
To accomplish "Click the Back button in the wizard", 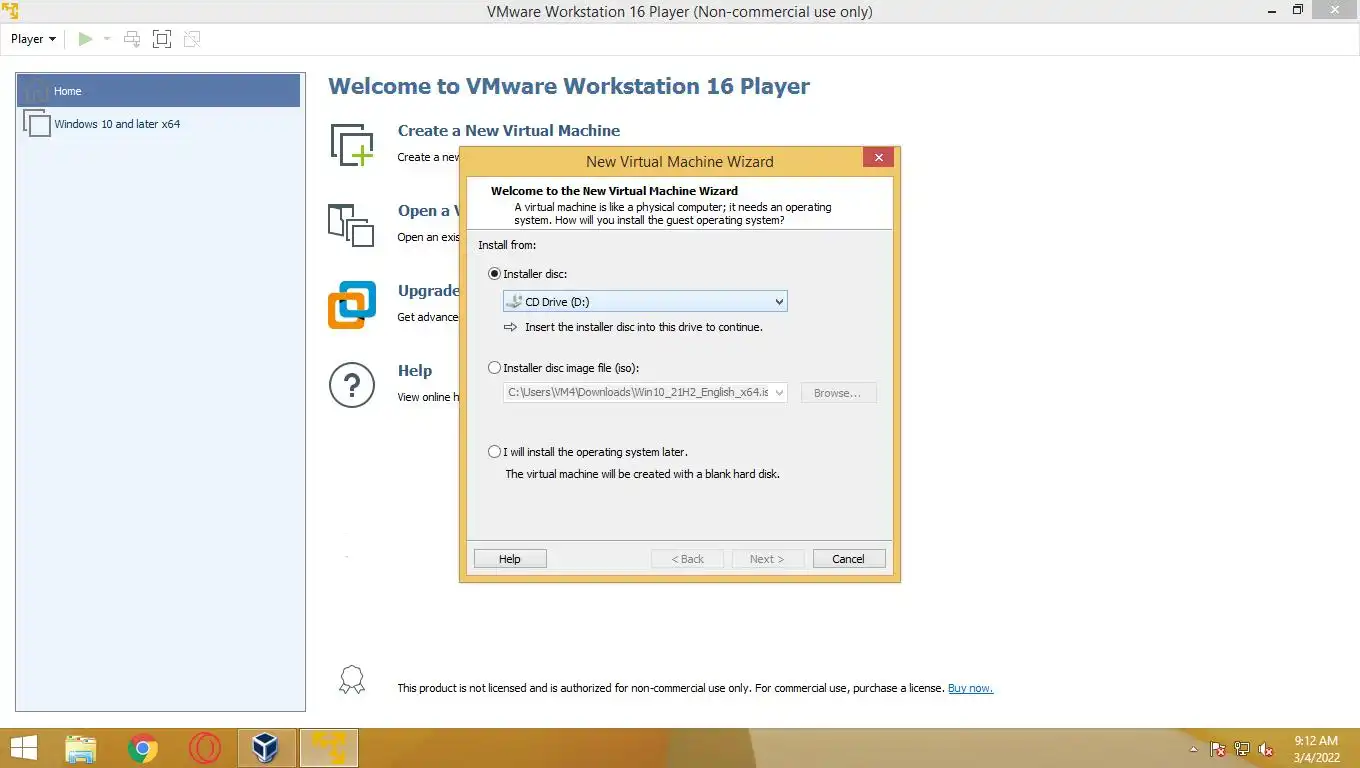I will (x=688, y=559).
